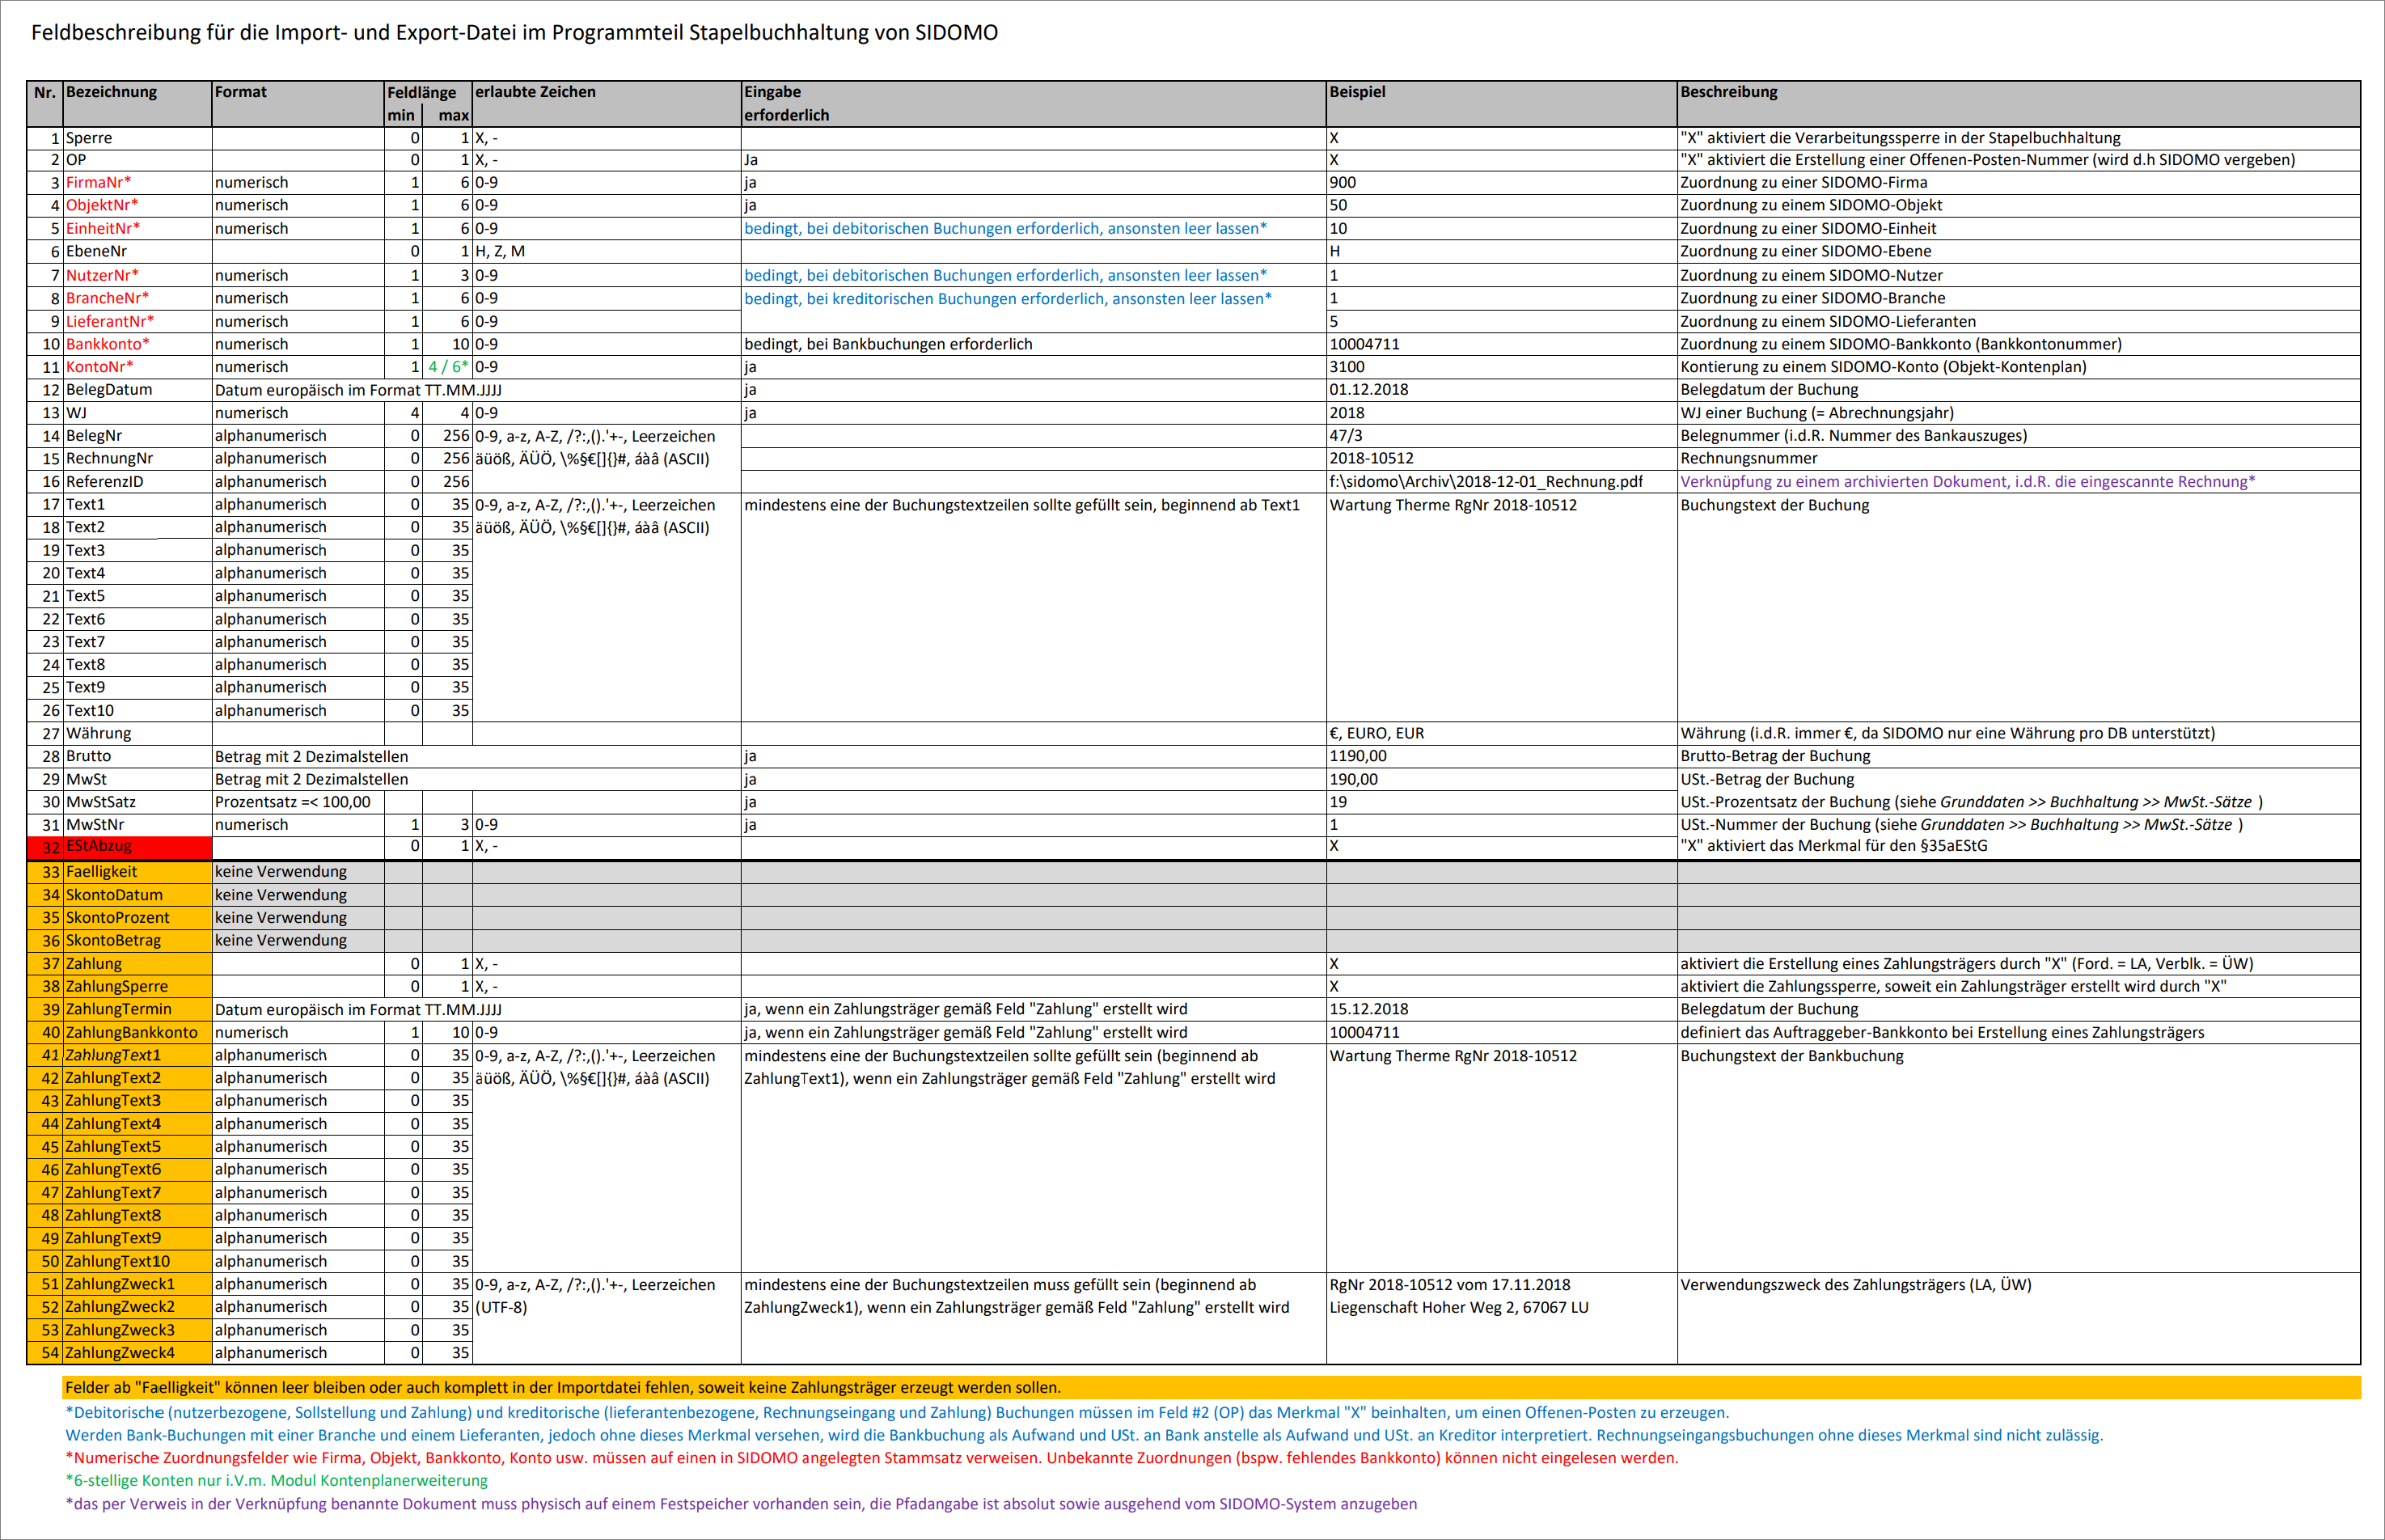
Task: Select the field name 'Text10'
Action: coord(90,710)
